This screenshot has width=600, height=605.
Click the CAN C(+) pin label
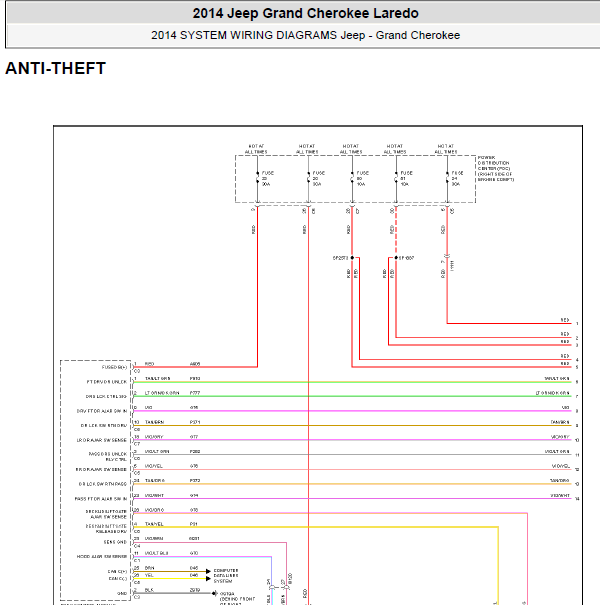[x=117, y=571]
